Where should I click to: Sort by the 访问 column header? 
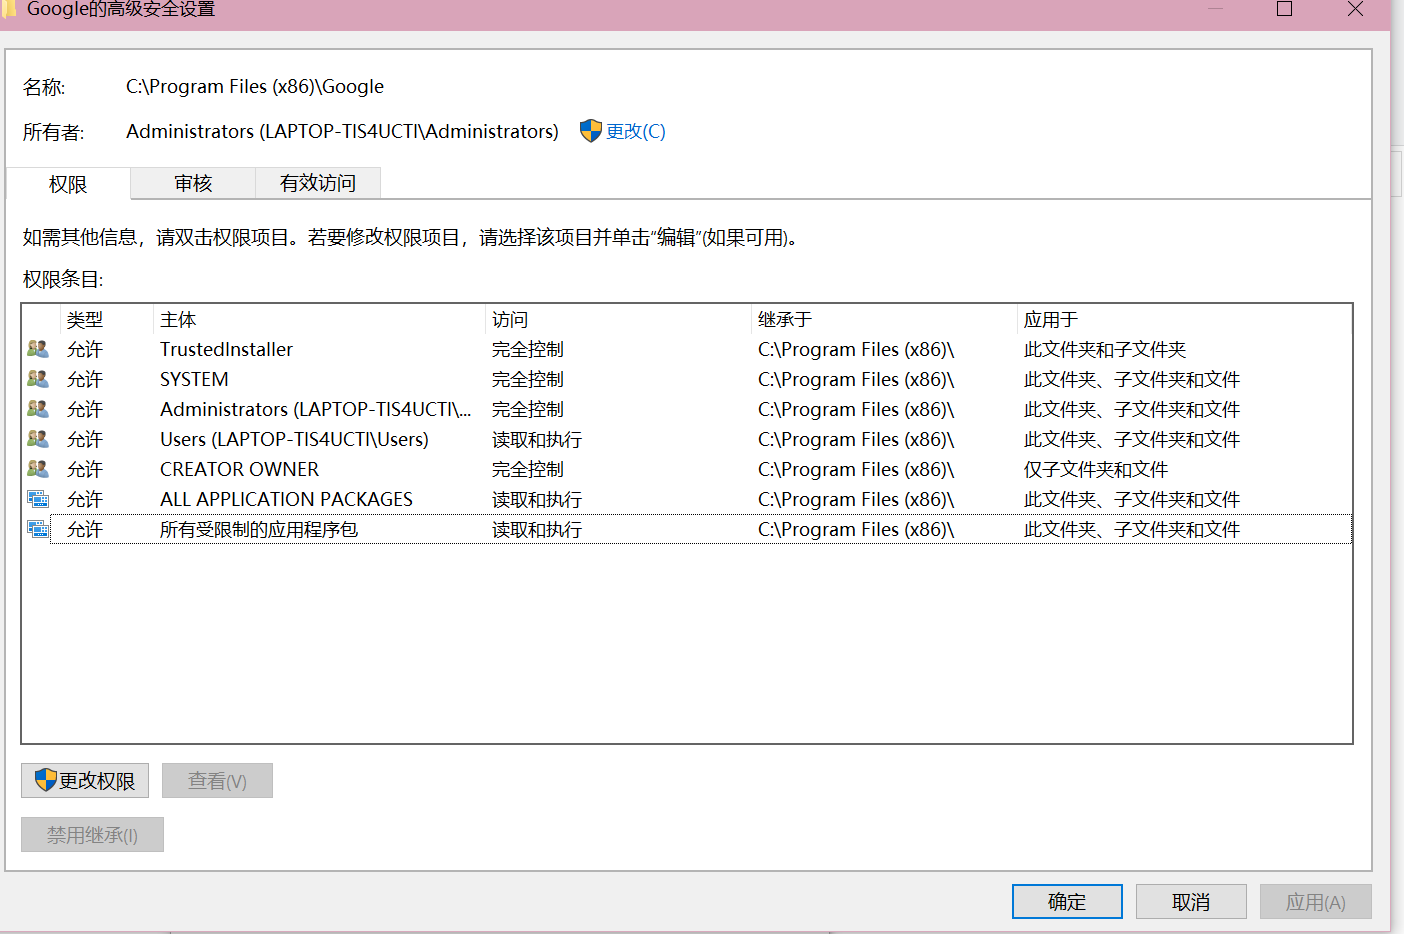pyautogui.click(x=618, y=319)
